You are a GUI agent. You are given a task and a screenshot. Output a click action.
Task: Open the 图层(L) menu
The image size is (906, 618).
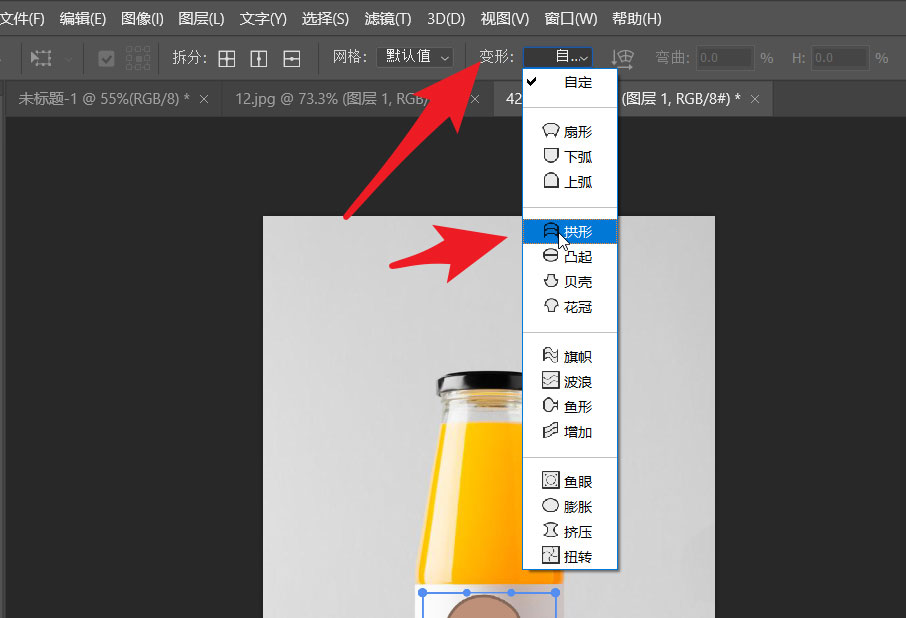(x=201, y=19)
